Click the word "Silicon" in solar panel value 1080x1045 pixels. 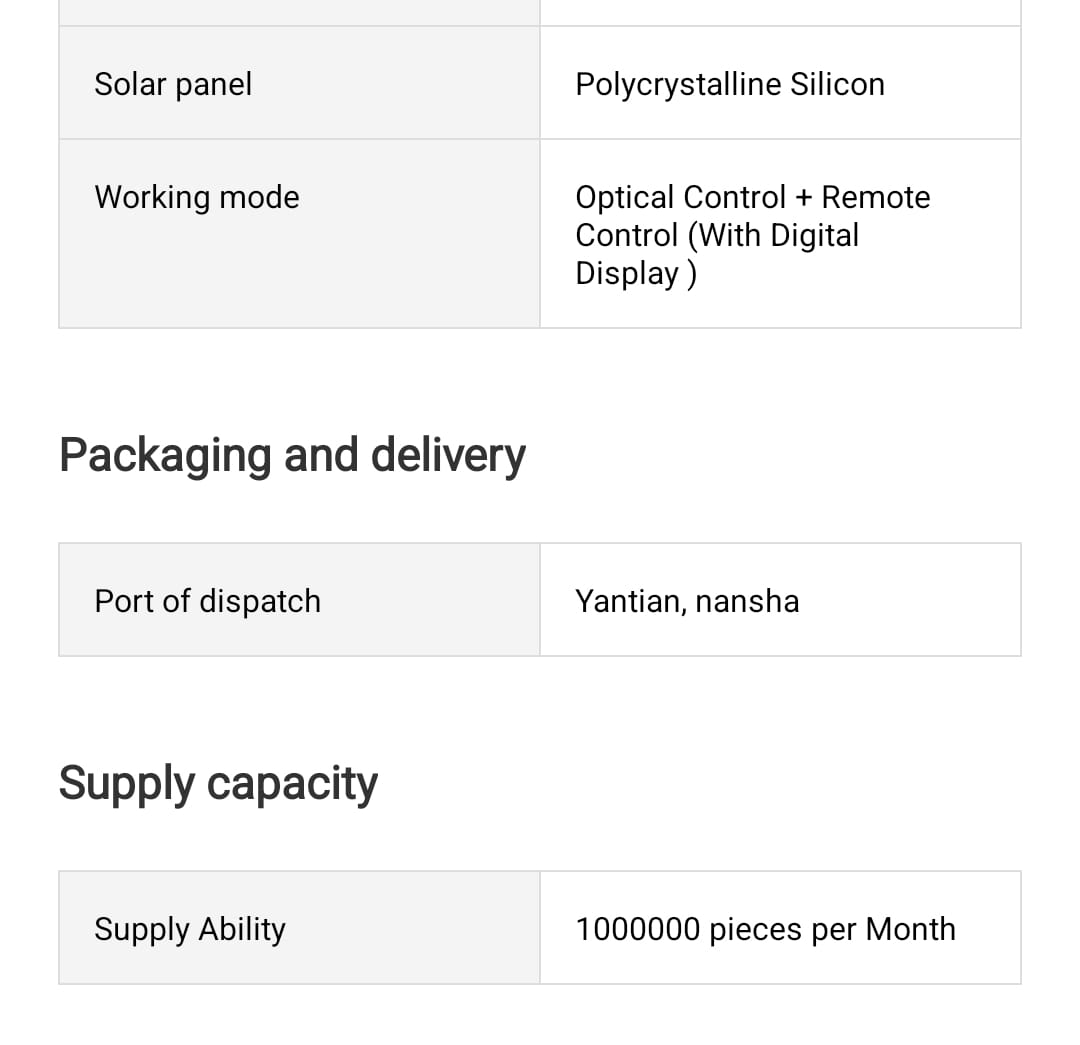pos(837,84)
